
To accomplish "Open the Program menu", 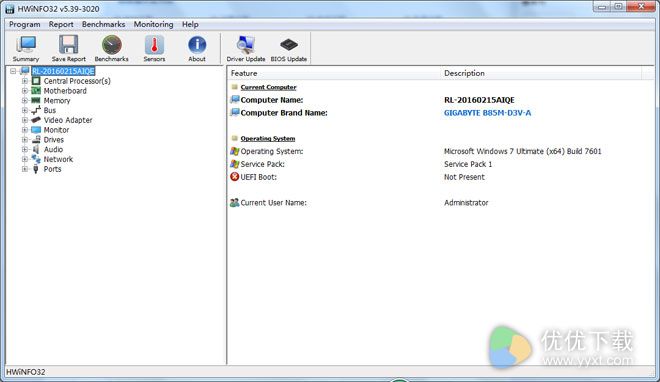I will 25,24.
